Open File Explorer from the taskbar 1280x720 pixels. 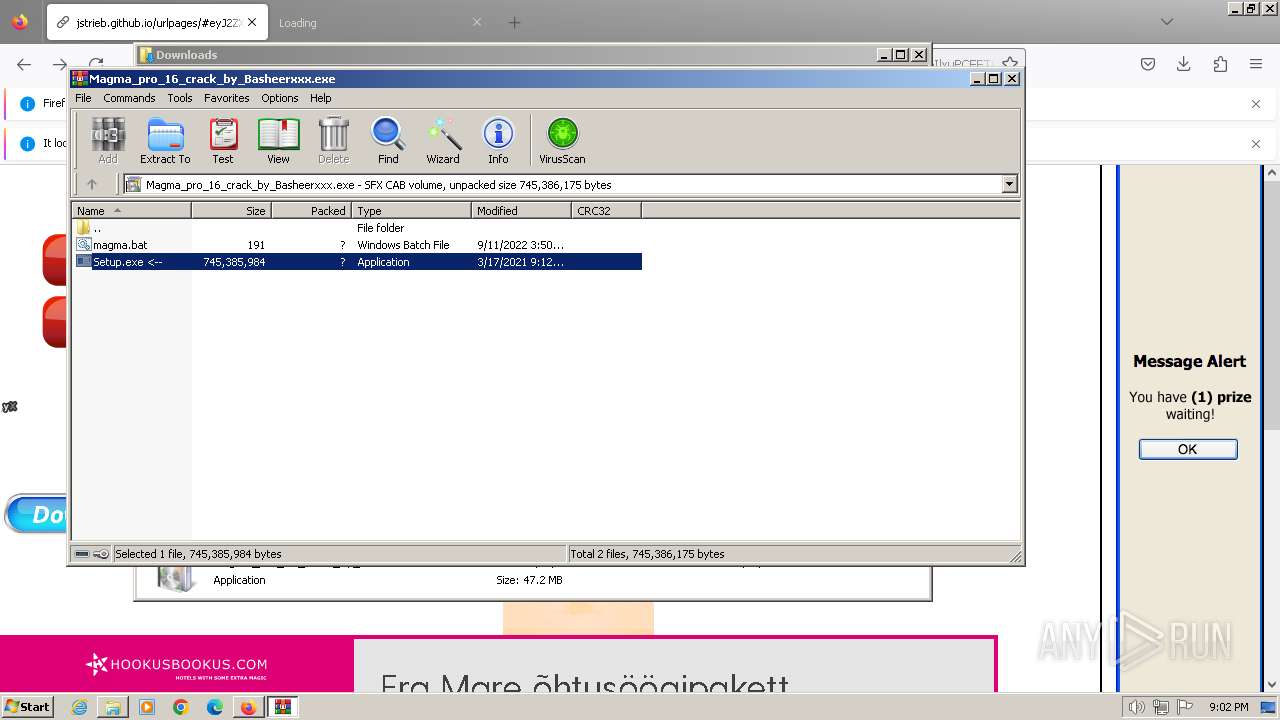tap(113, 707)
